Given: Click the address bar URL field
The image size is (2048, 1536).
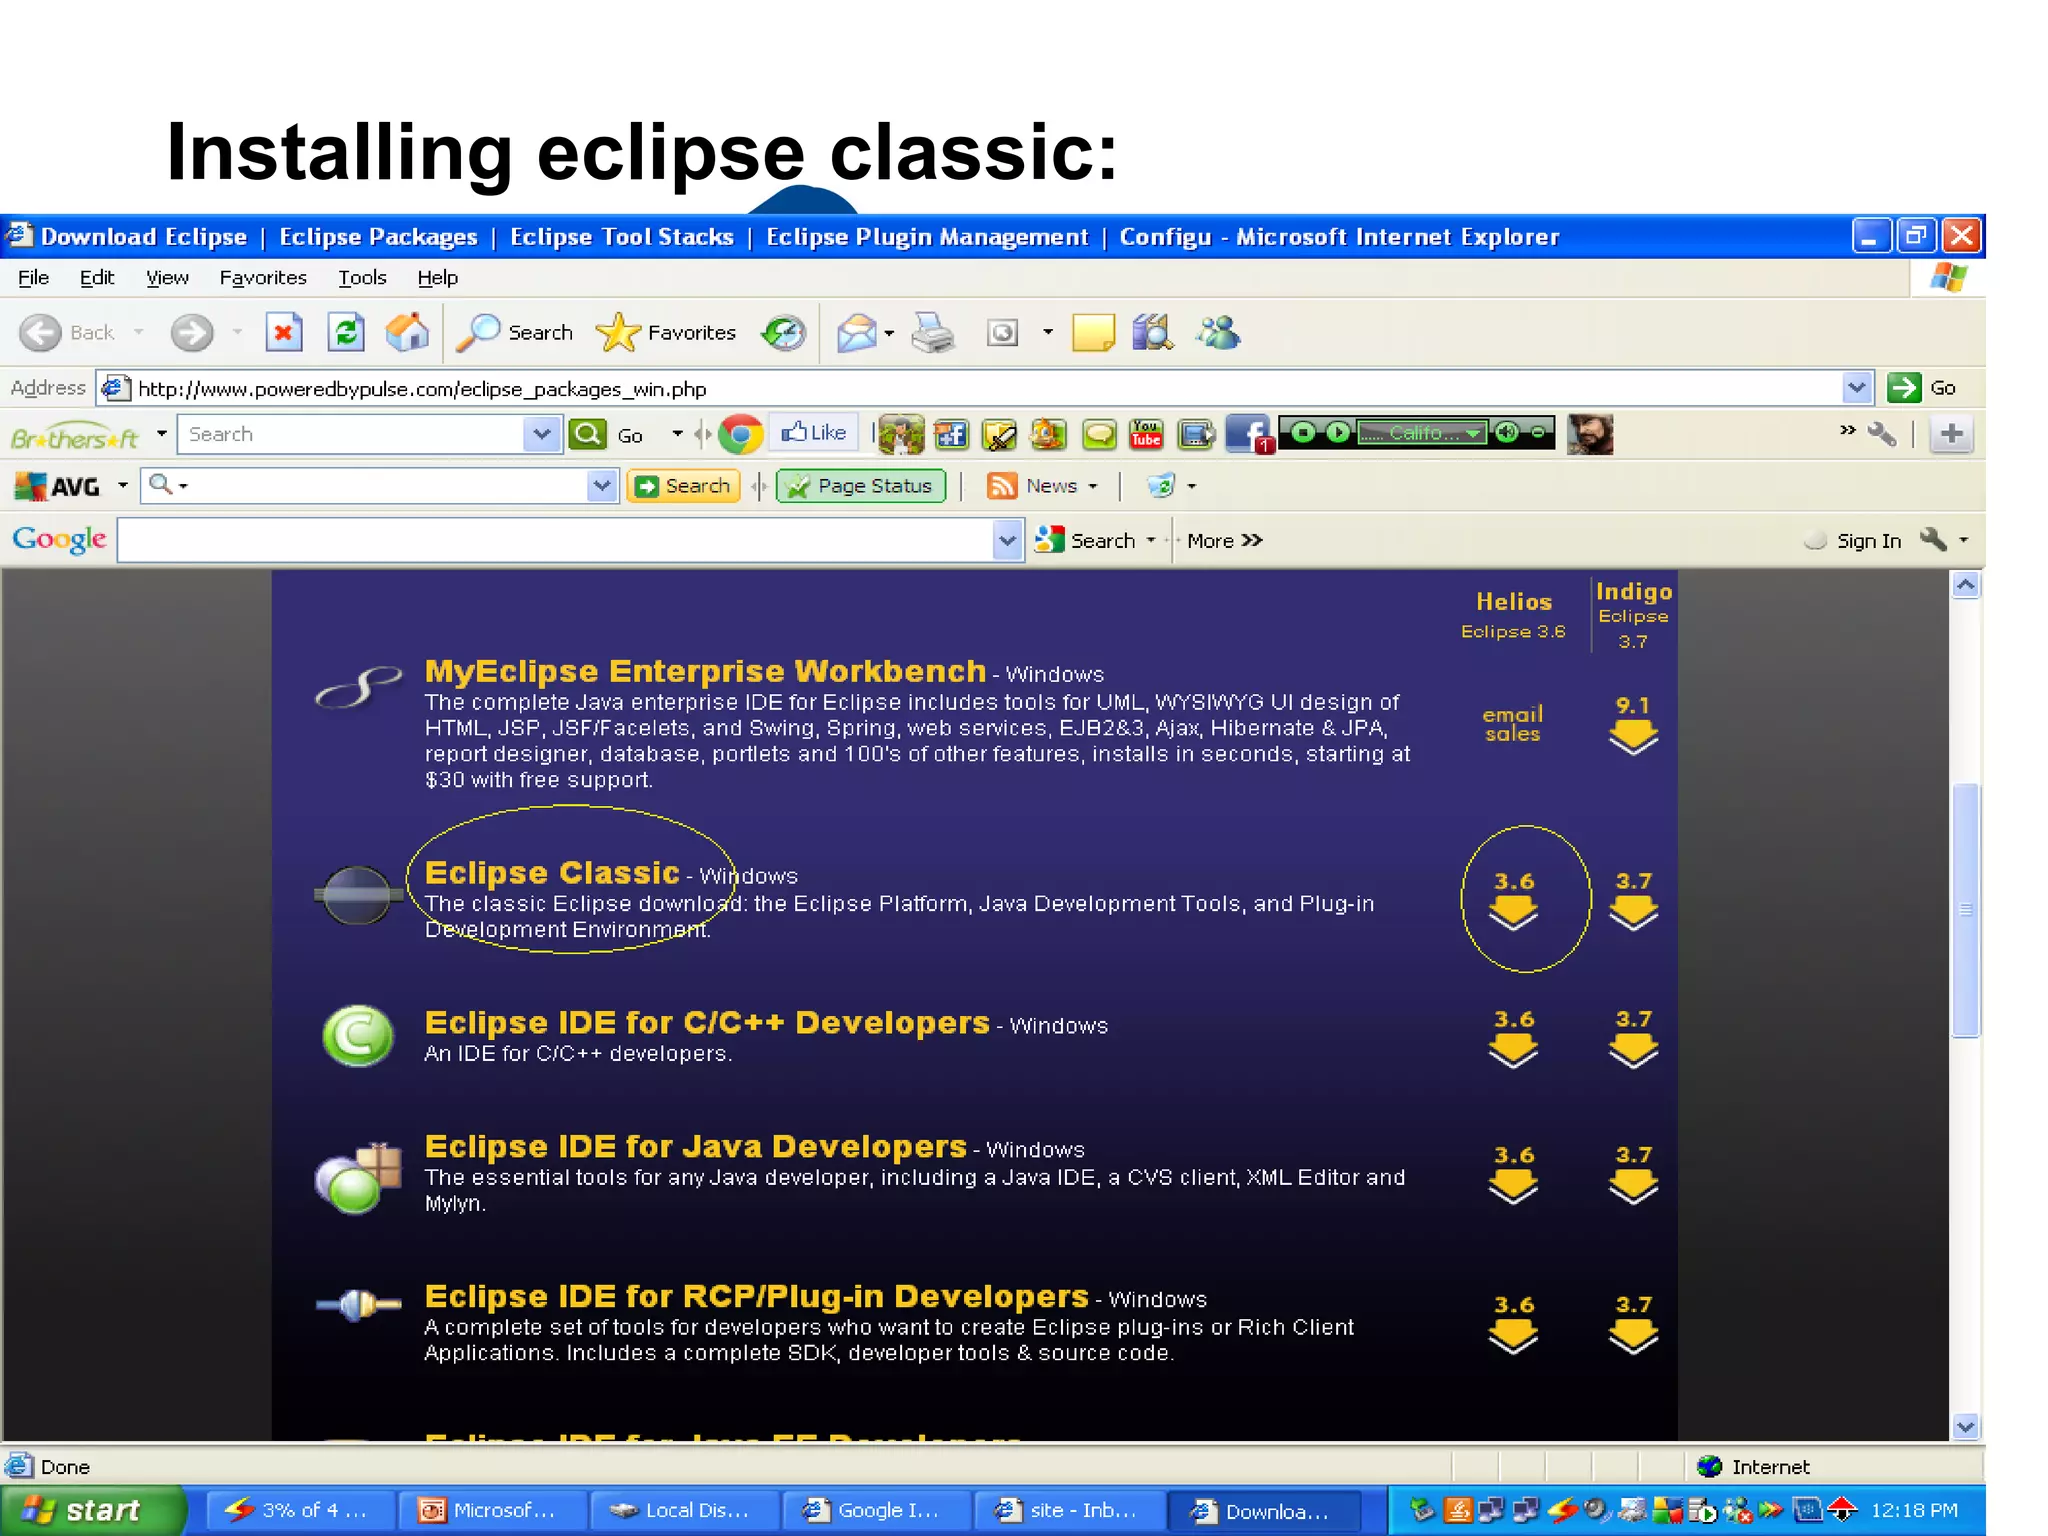Looking at the screenshot, I should tap(968, 388).
